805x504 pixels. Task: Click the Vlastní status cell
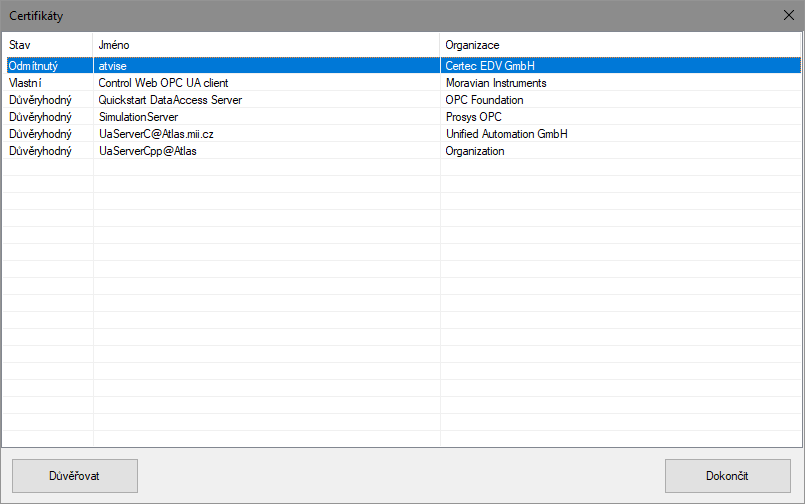(x=25, y=83)
